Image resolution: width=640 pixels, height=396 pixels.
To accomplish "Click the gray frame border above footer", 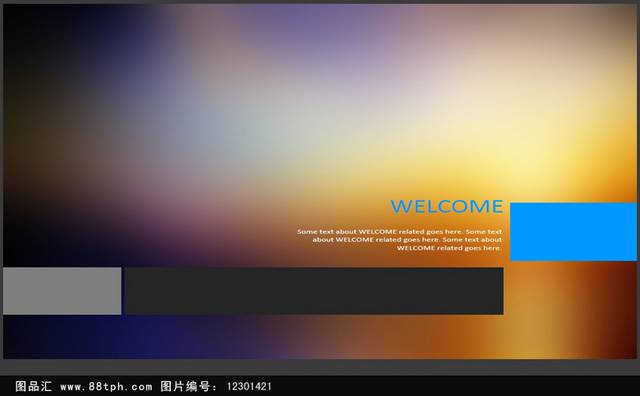I will click(x=320, y=367).
